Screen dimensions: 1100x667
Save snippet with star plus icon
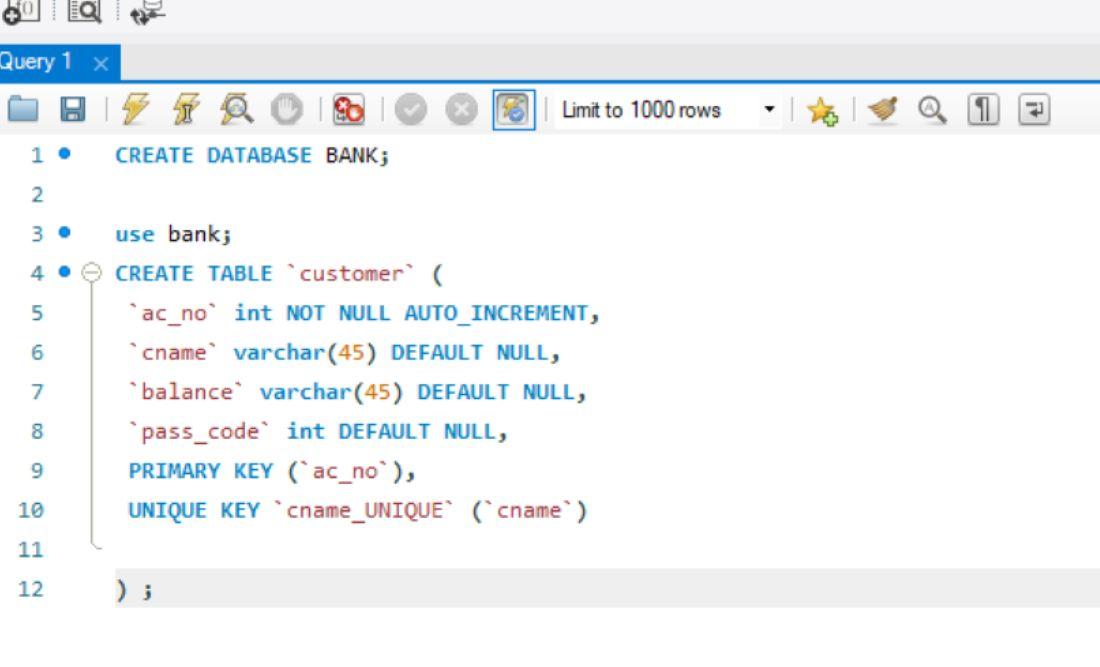(x=822, y=111)
